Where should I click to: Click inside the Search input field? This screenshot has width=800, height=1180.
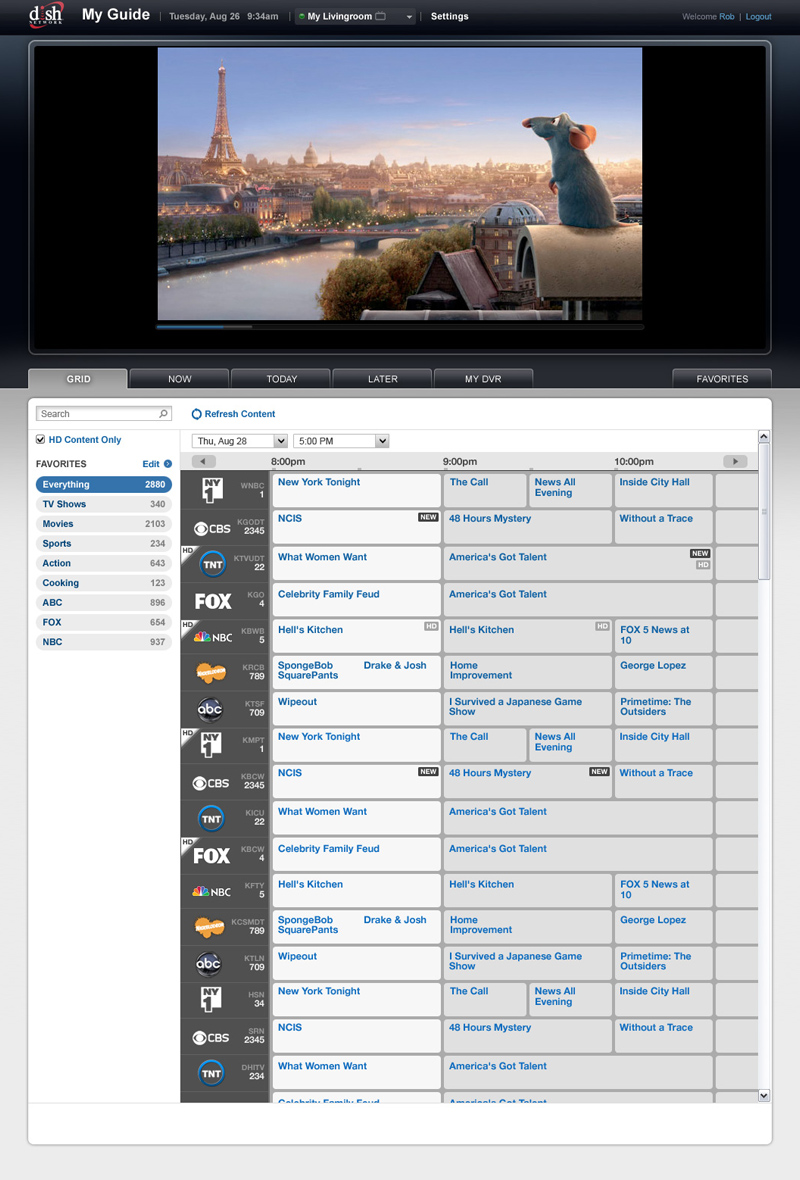96,414
